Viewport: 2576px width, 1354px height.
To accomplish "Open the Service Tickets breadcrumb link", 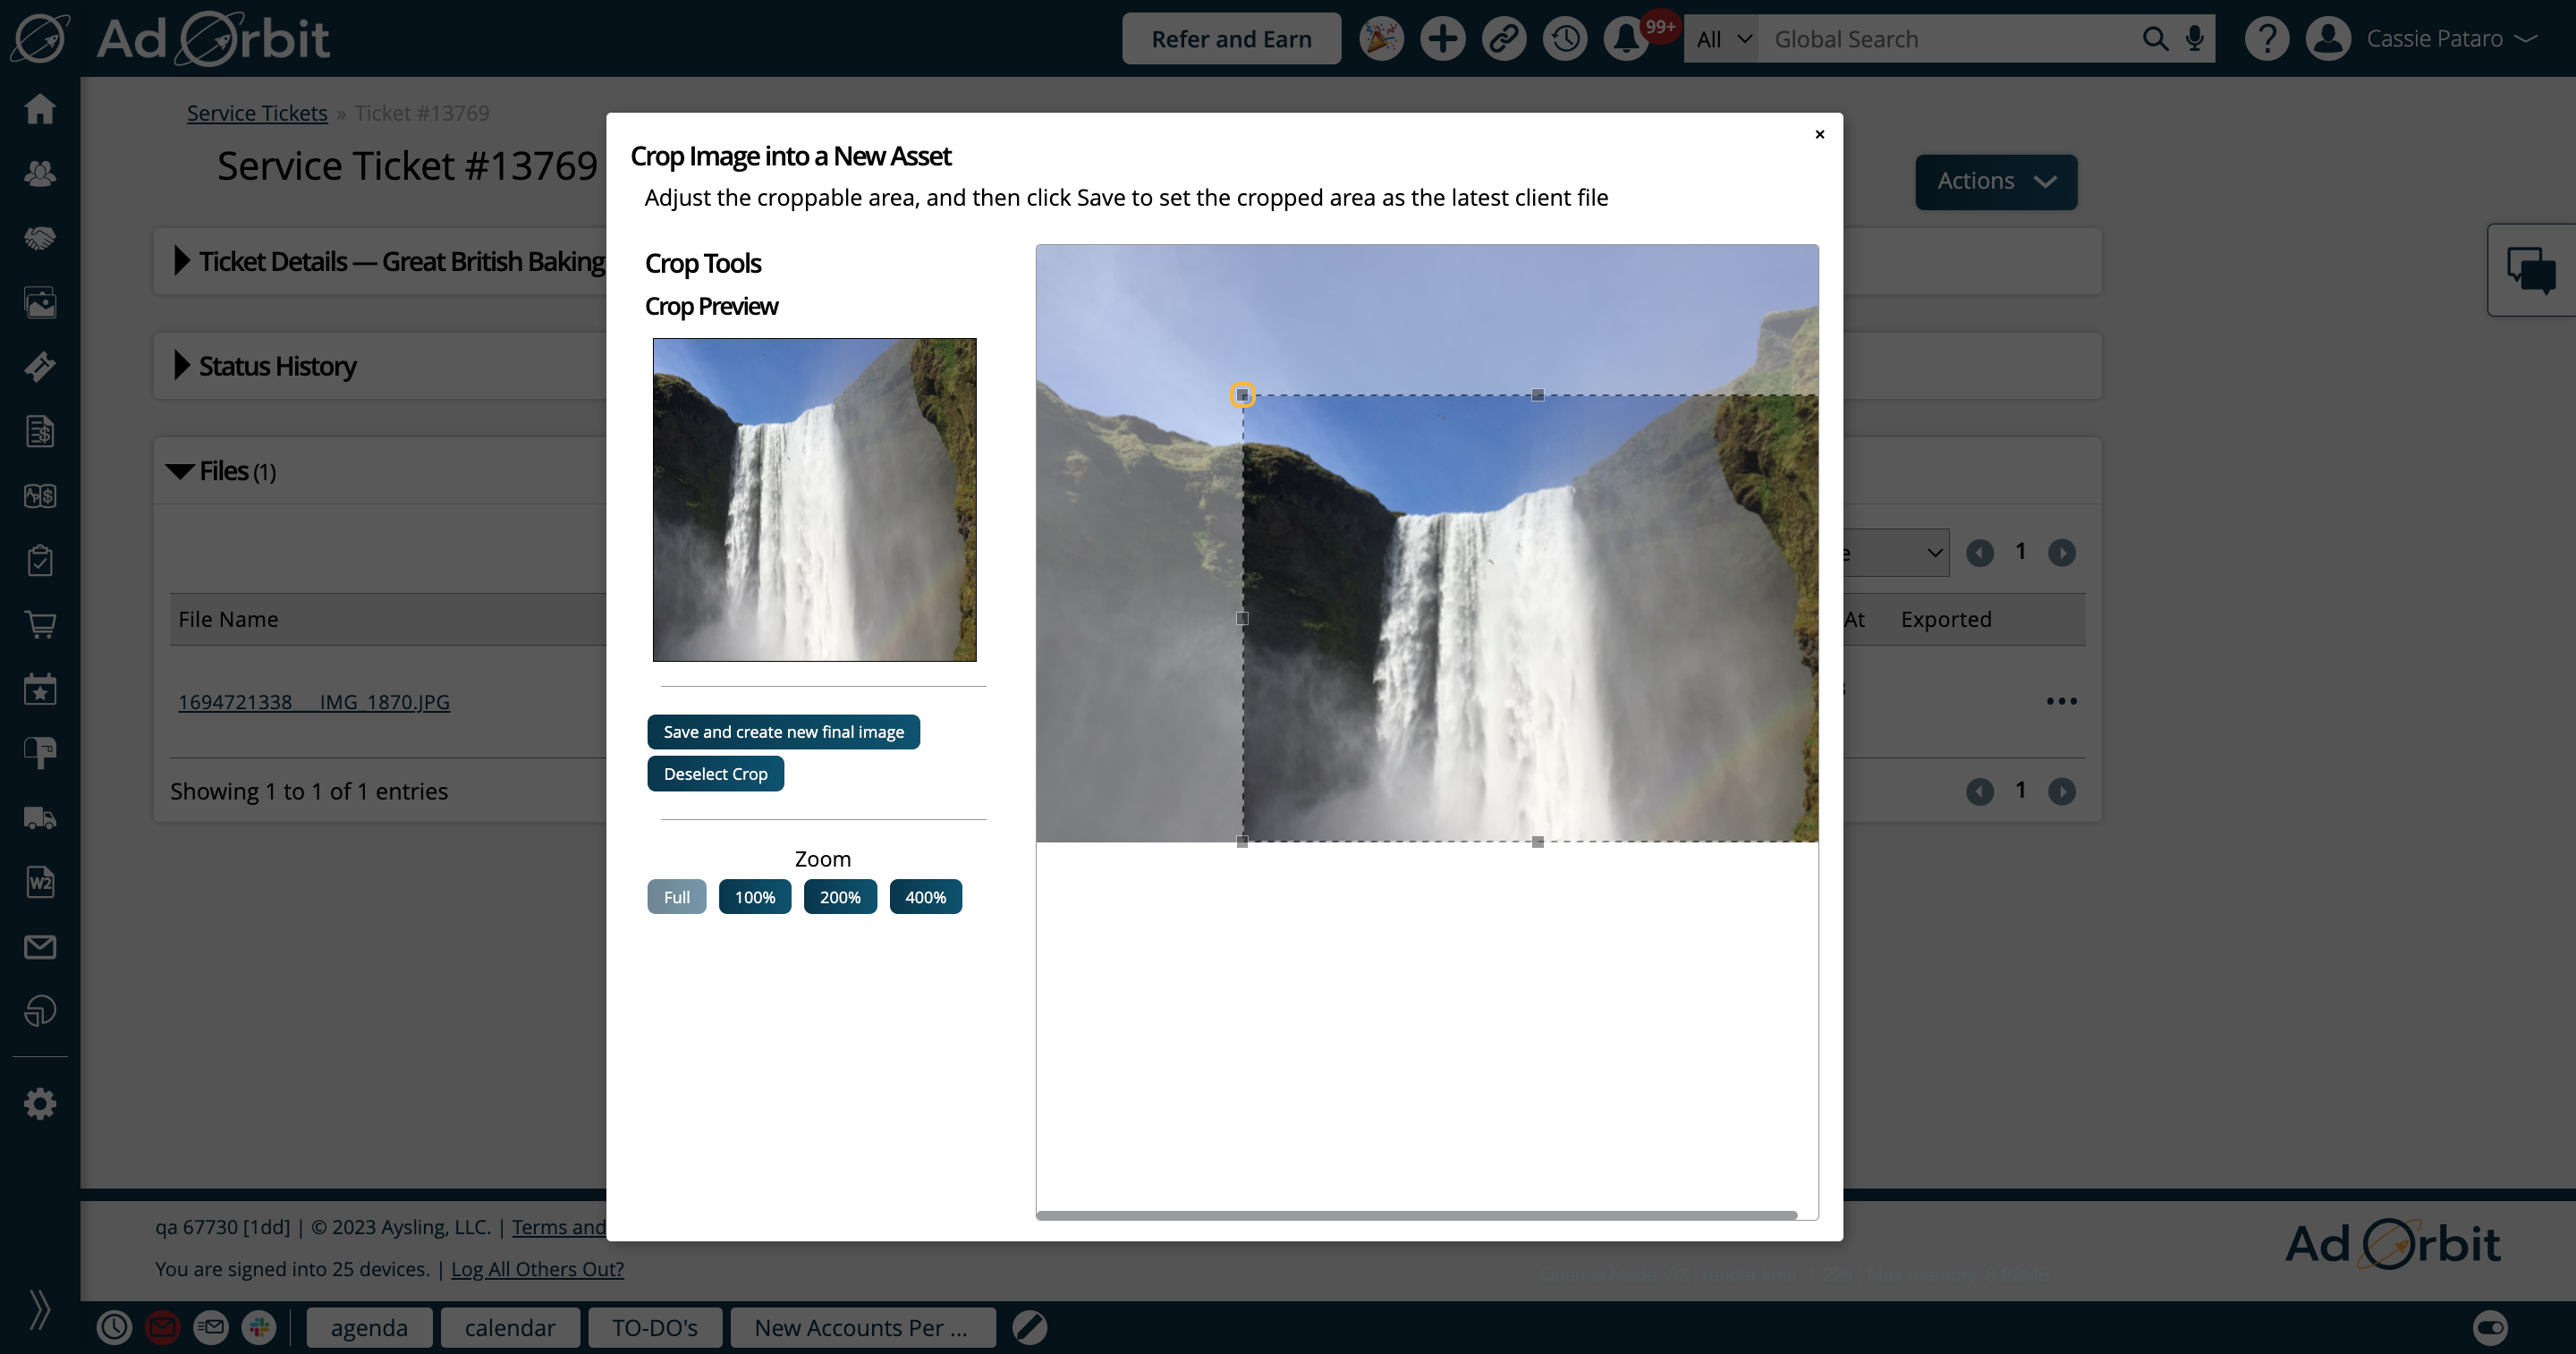I will (257, 113).
